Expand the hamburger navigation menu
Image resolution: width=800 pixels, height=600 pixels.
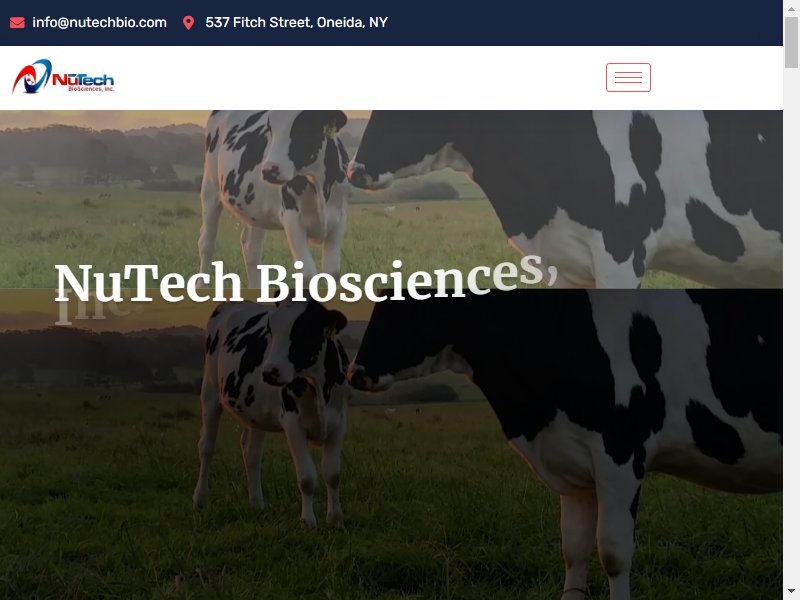628,78
